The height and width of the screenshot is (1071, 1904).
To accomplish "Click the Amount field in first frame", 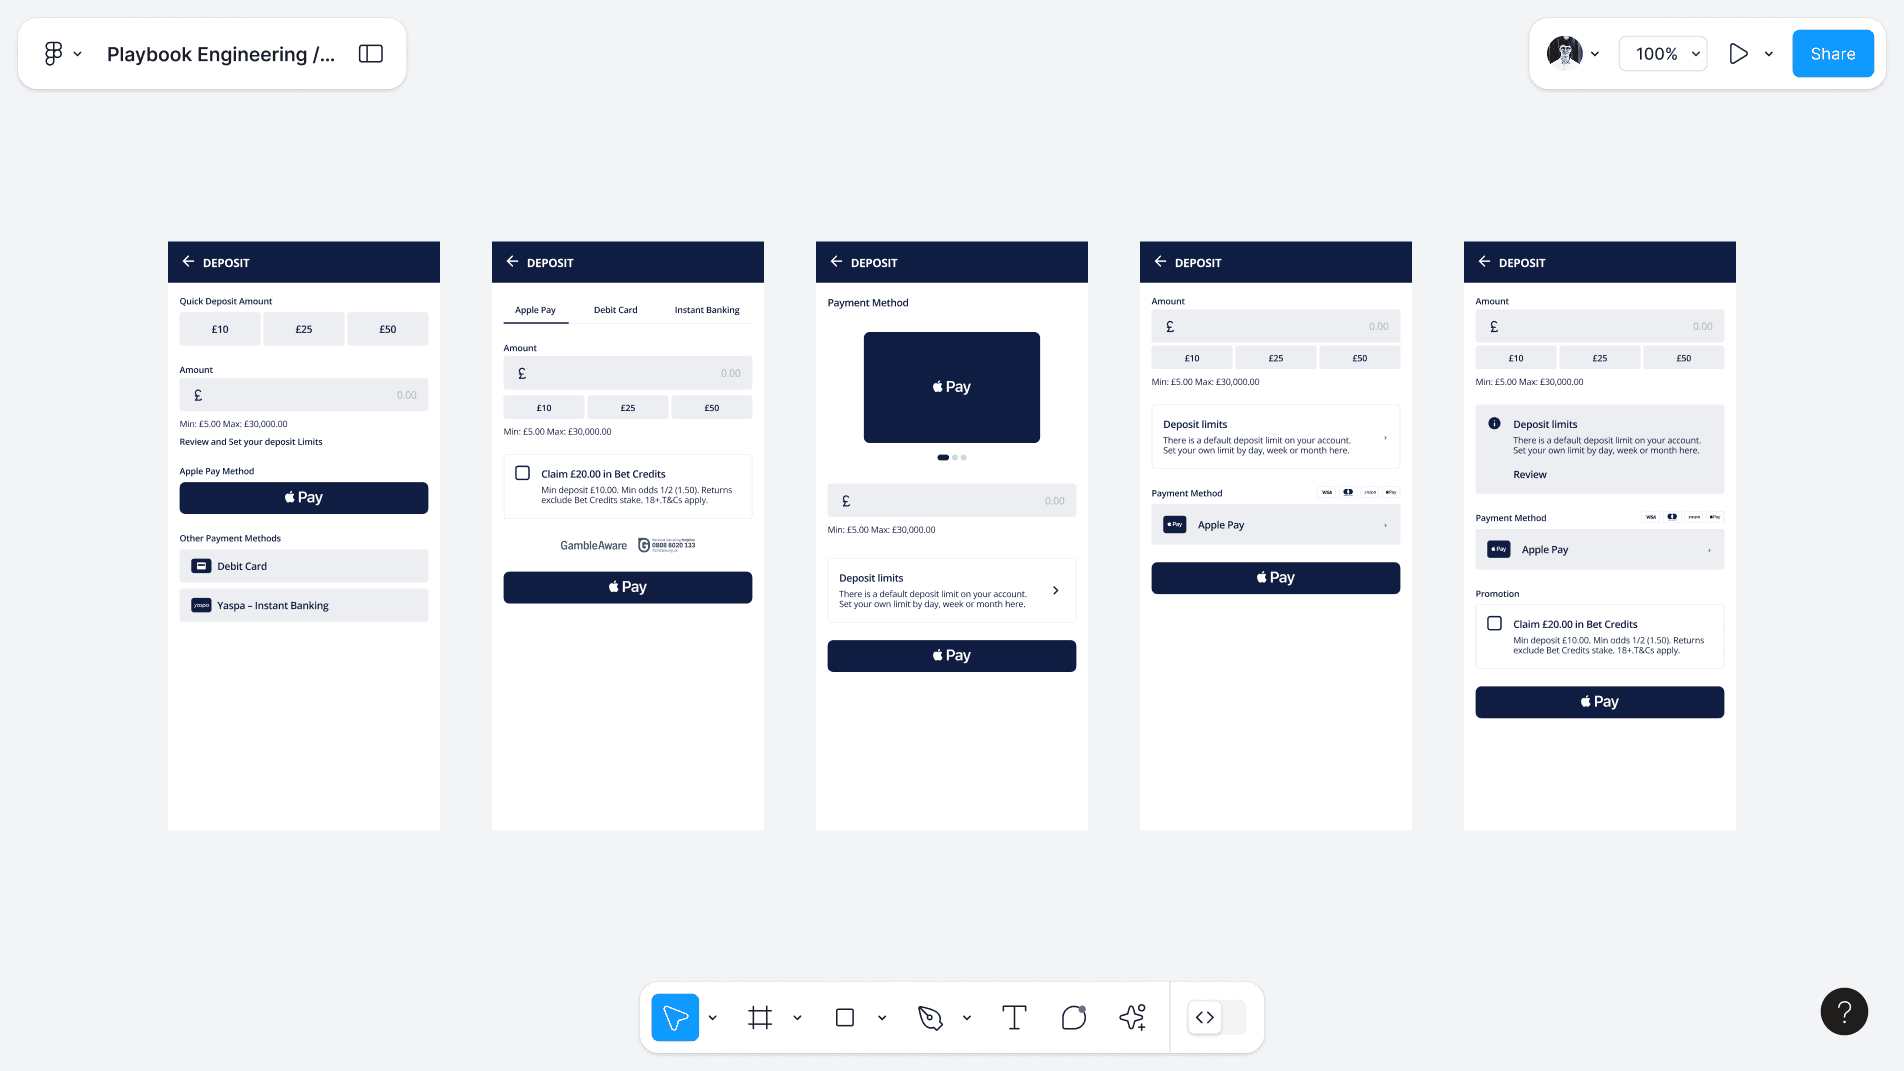I will (x=304, y=395).
